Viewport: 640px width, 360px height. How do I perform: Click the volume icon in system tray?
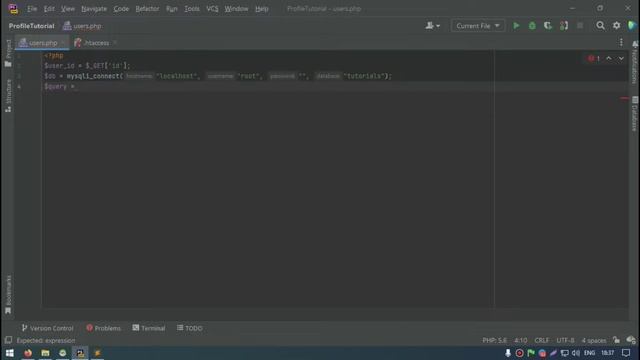(x=576, y=353)
